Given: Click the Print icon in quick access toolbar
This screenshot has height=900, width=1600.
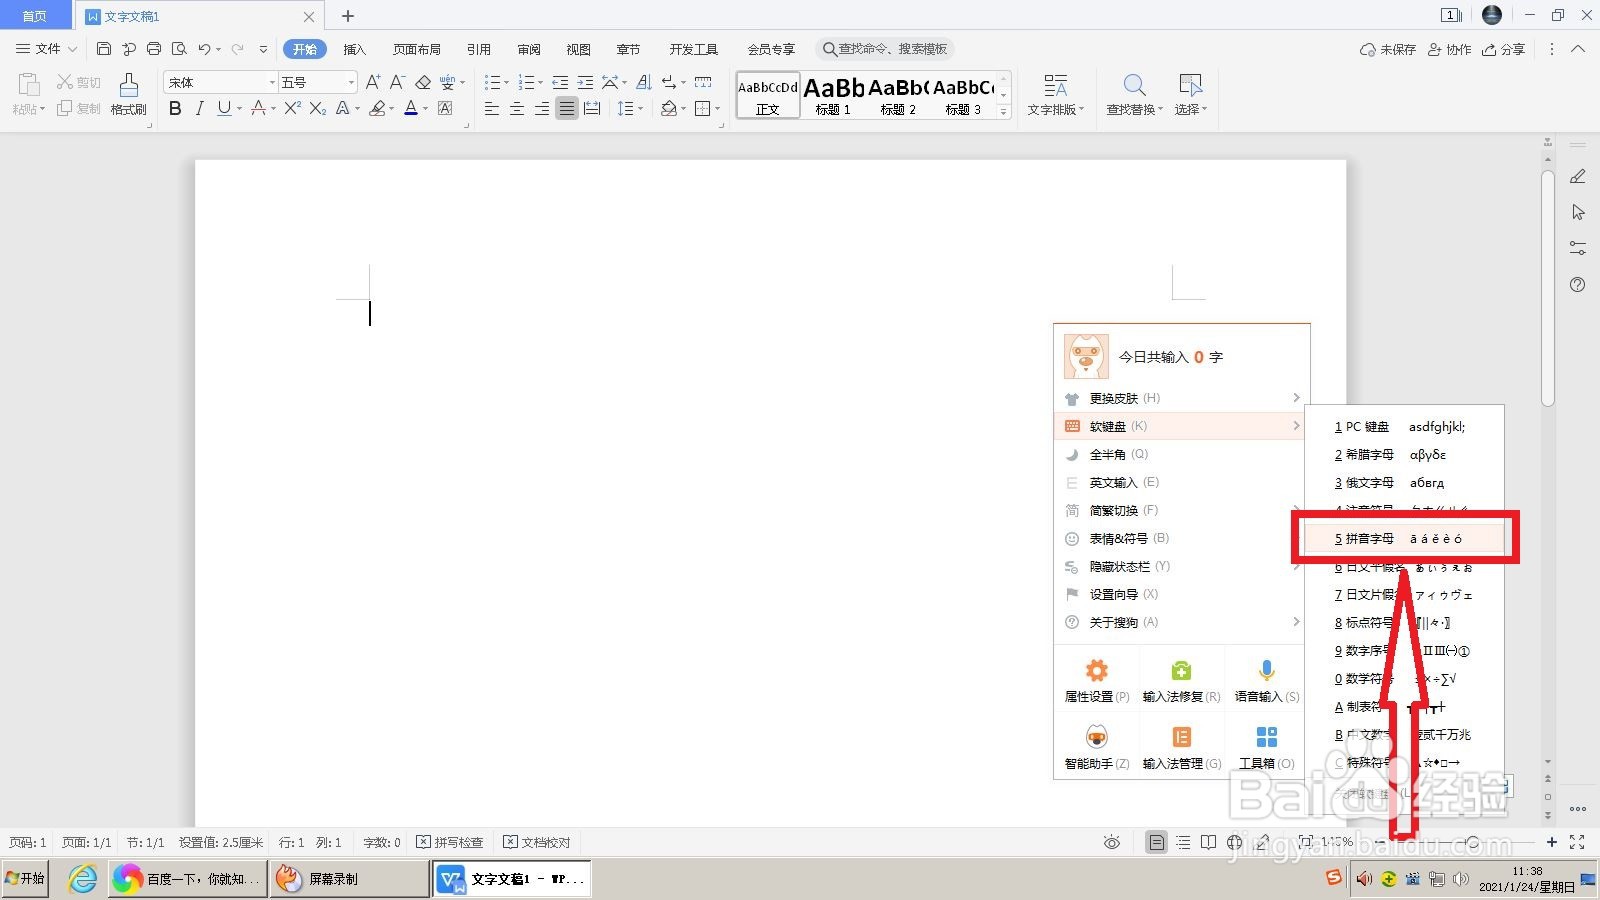Looking at the screenshot, I should [x=153, y=49].
